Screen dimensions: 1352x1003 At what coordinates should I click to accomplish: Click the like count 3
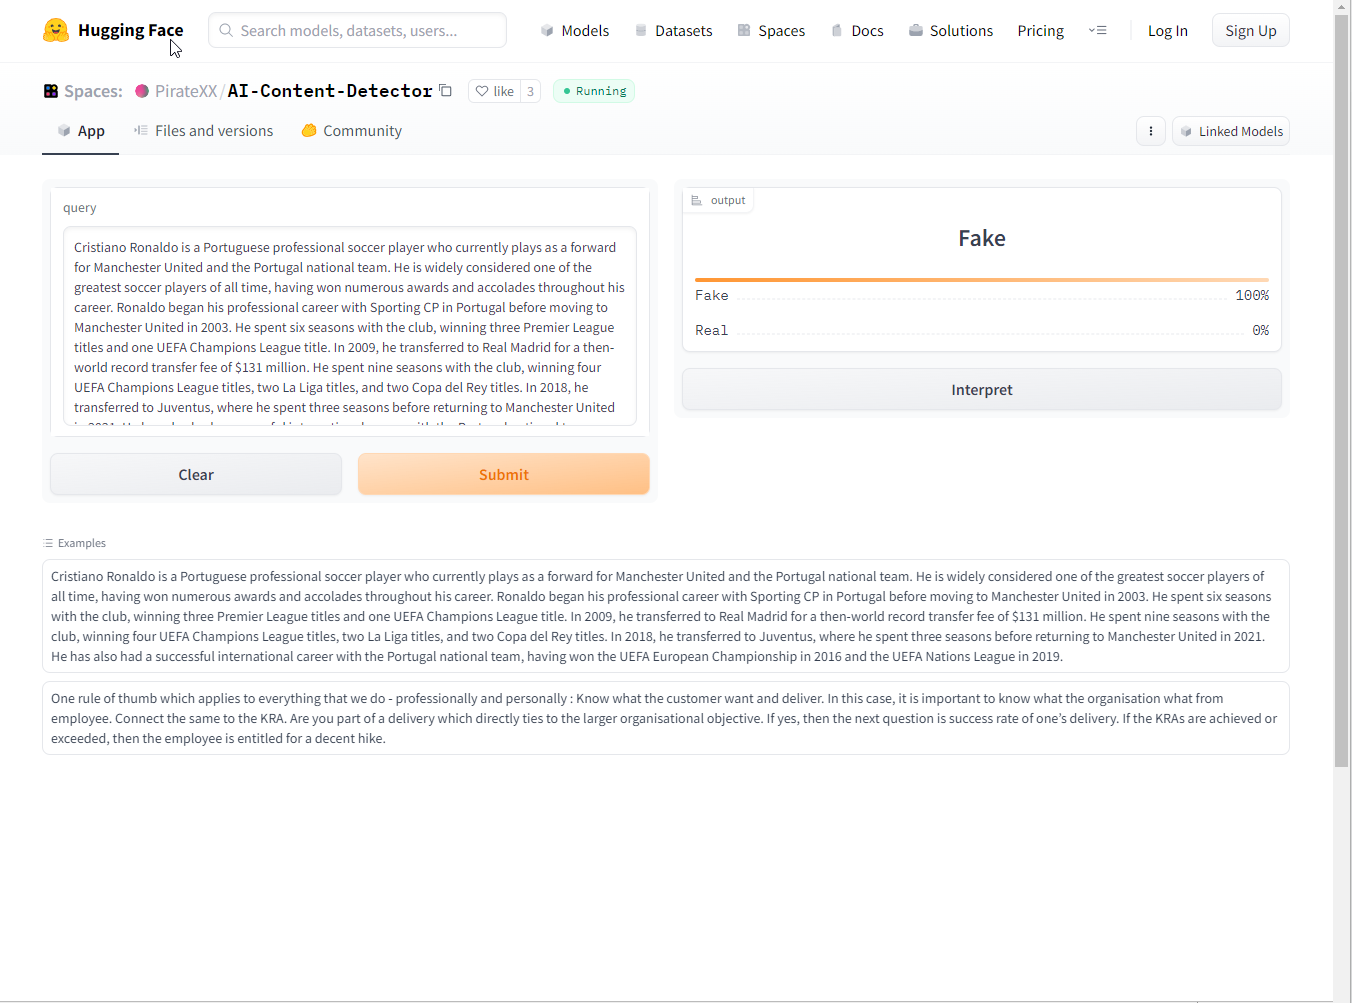530,91
